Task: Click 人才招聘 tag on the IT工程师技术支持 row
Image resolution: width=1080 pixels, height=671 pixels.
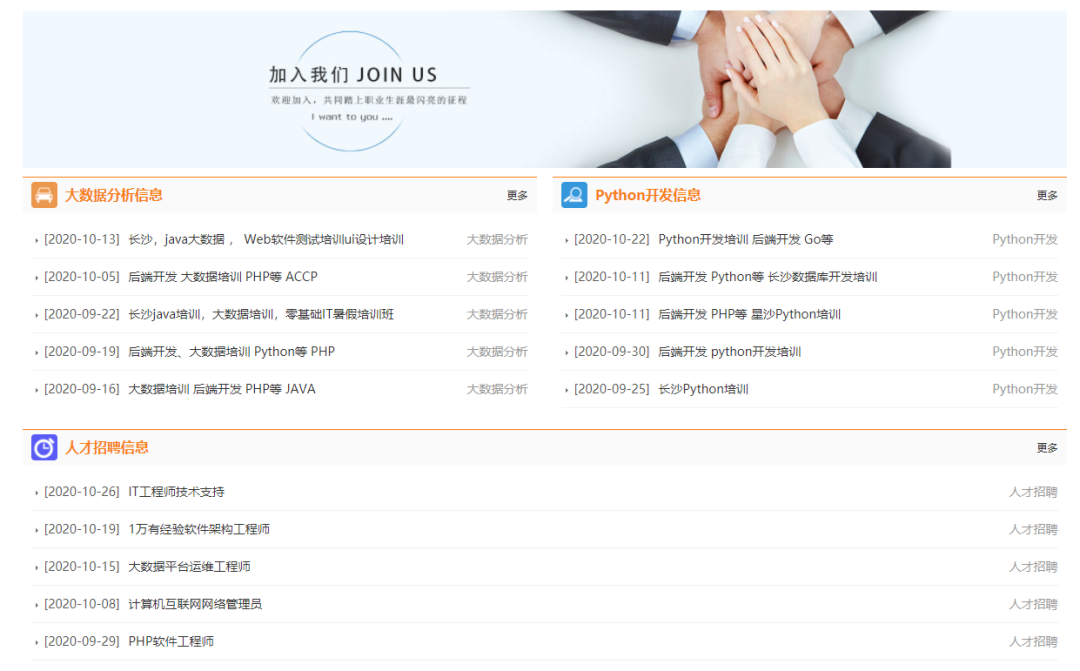Action: point(1033,492)
